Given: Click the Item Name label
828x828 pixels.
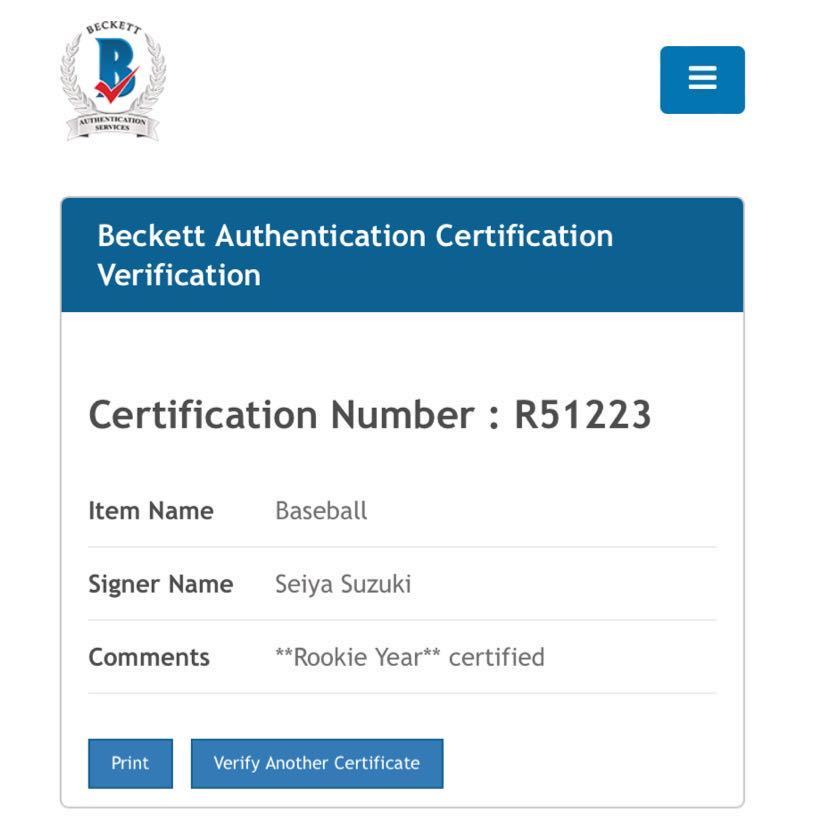Looking at the screenshot, I should tap(151, 511).
